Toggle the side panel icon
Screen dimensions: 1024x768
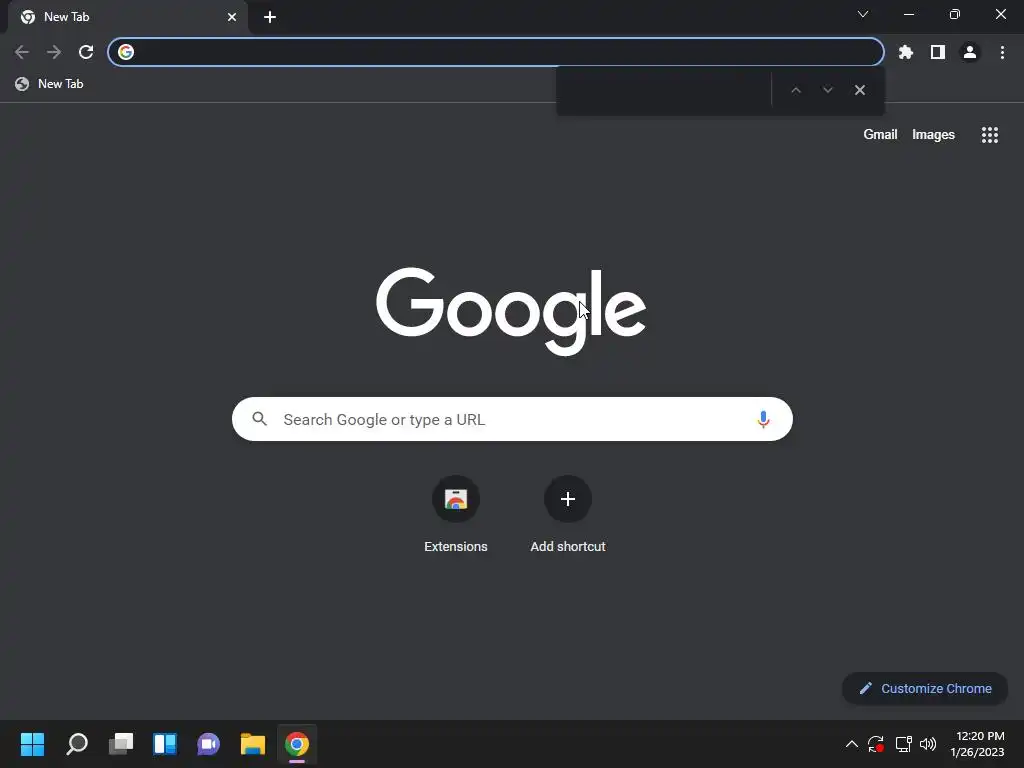938,52
